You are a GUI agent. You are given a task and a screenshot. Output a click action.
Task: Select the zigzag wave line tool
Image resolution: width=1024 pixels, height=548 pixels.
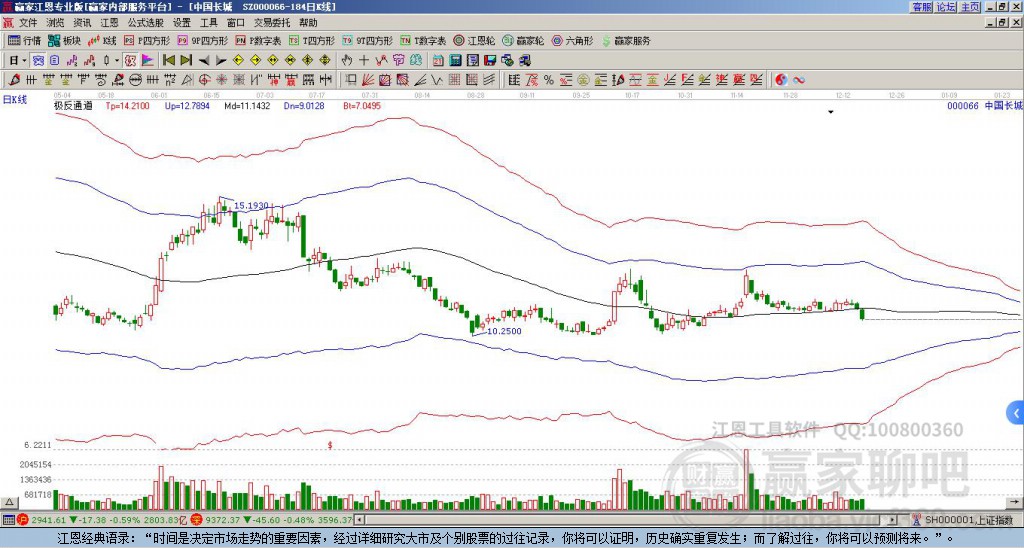tap(436, 80)
